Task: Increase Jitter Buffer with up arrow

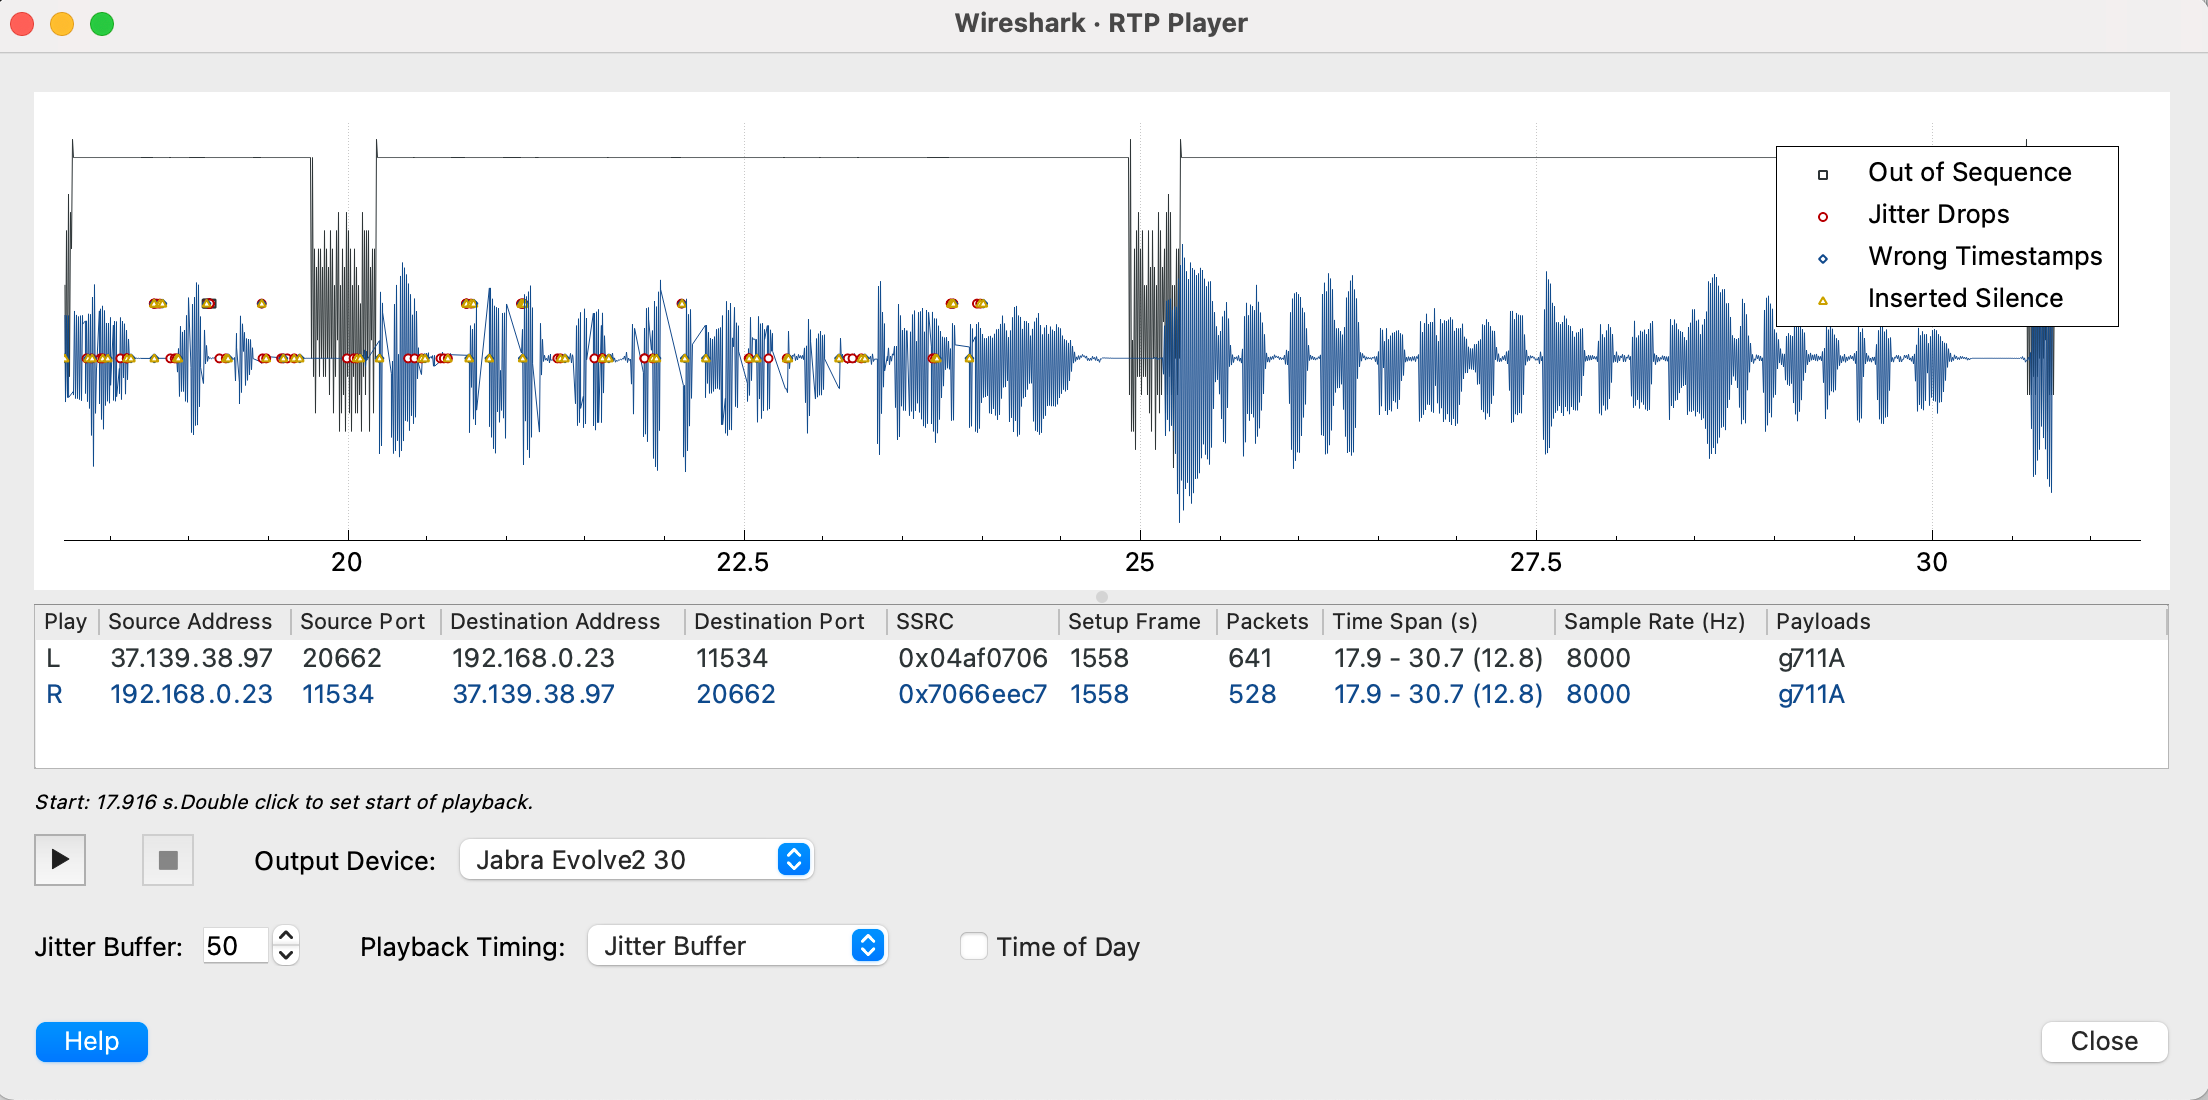Action: [286, 936]
